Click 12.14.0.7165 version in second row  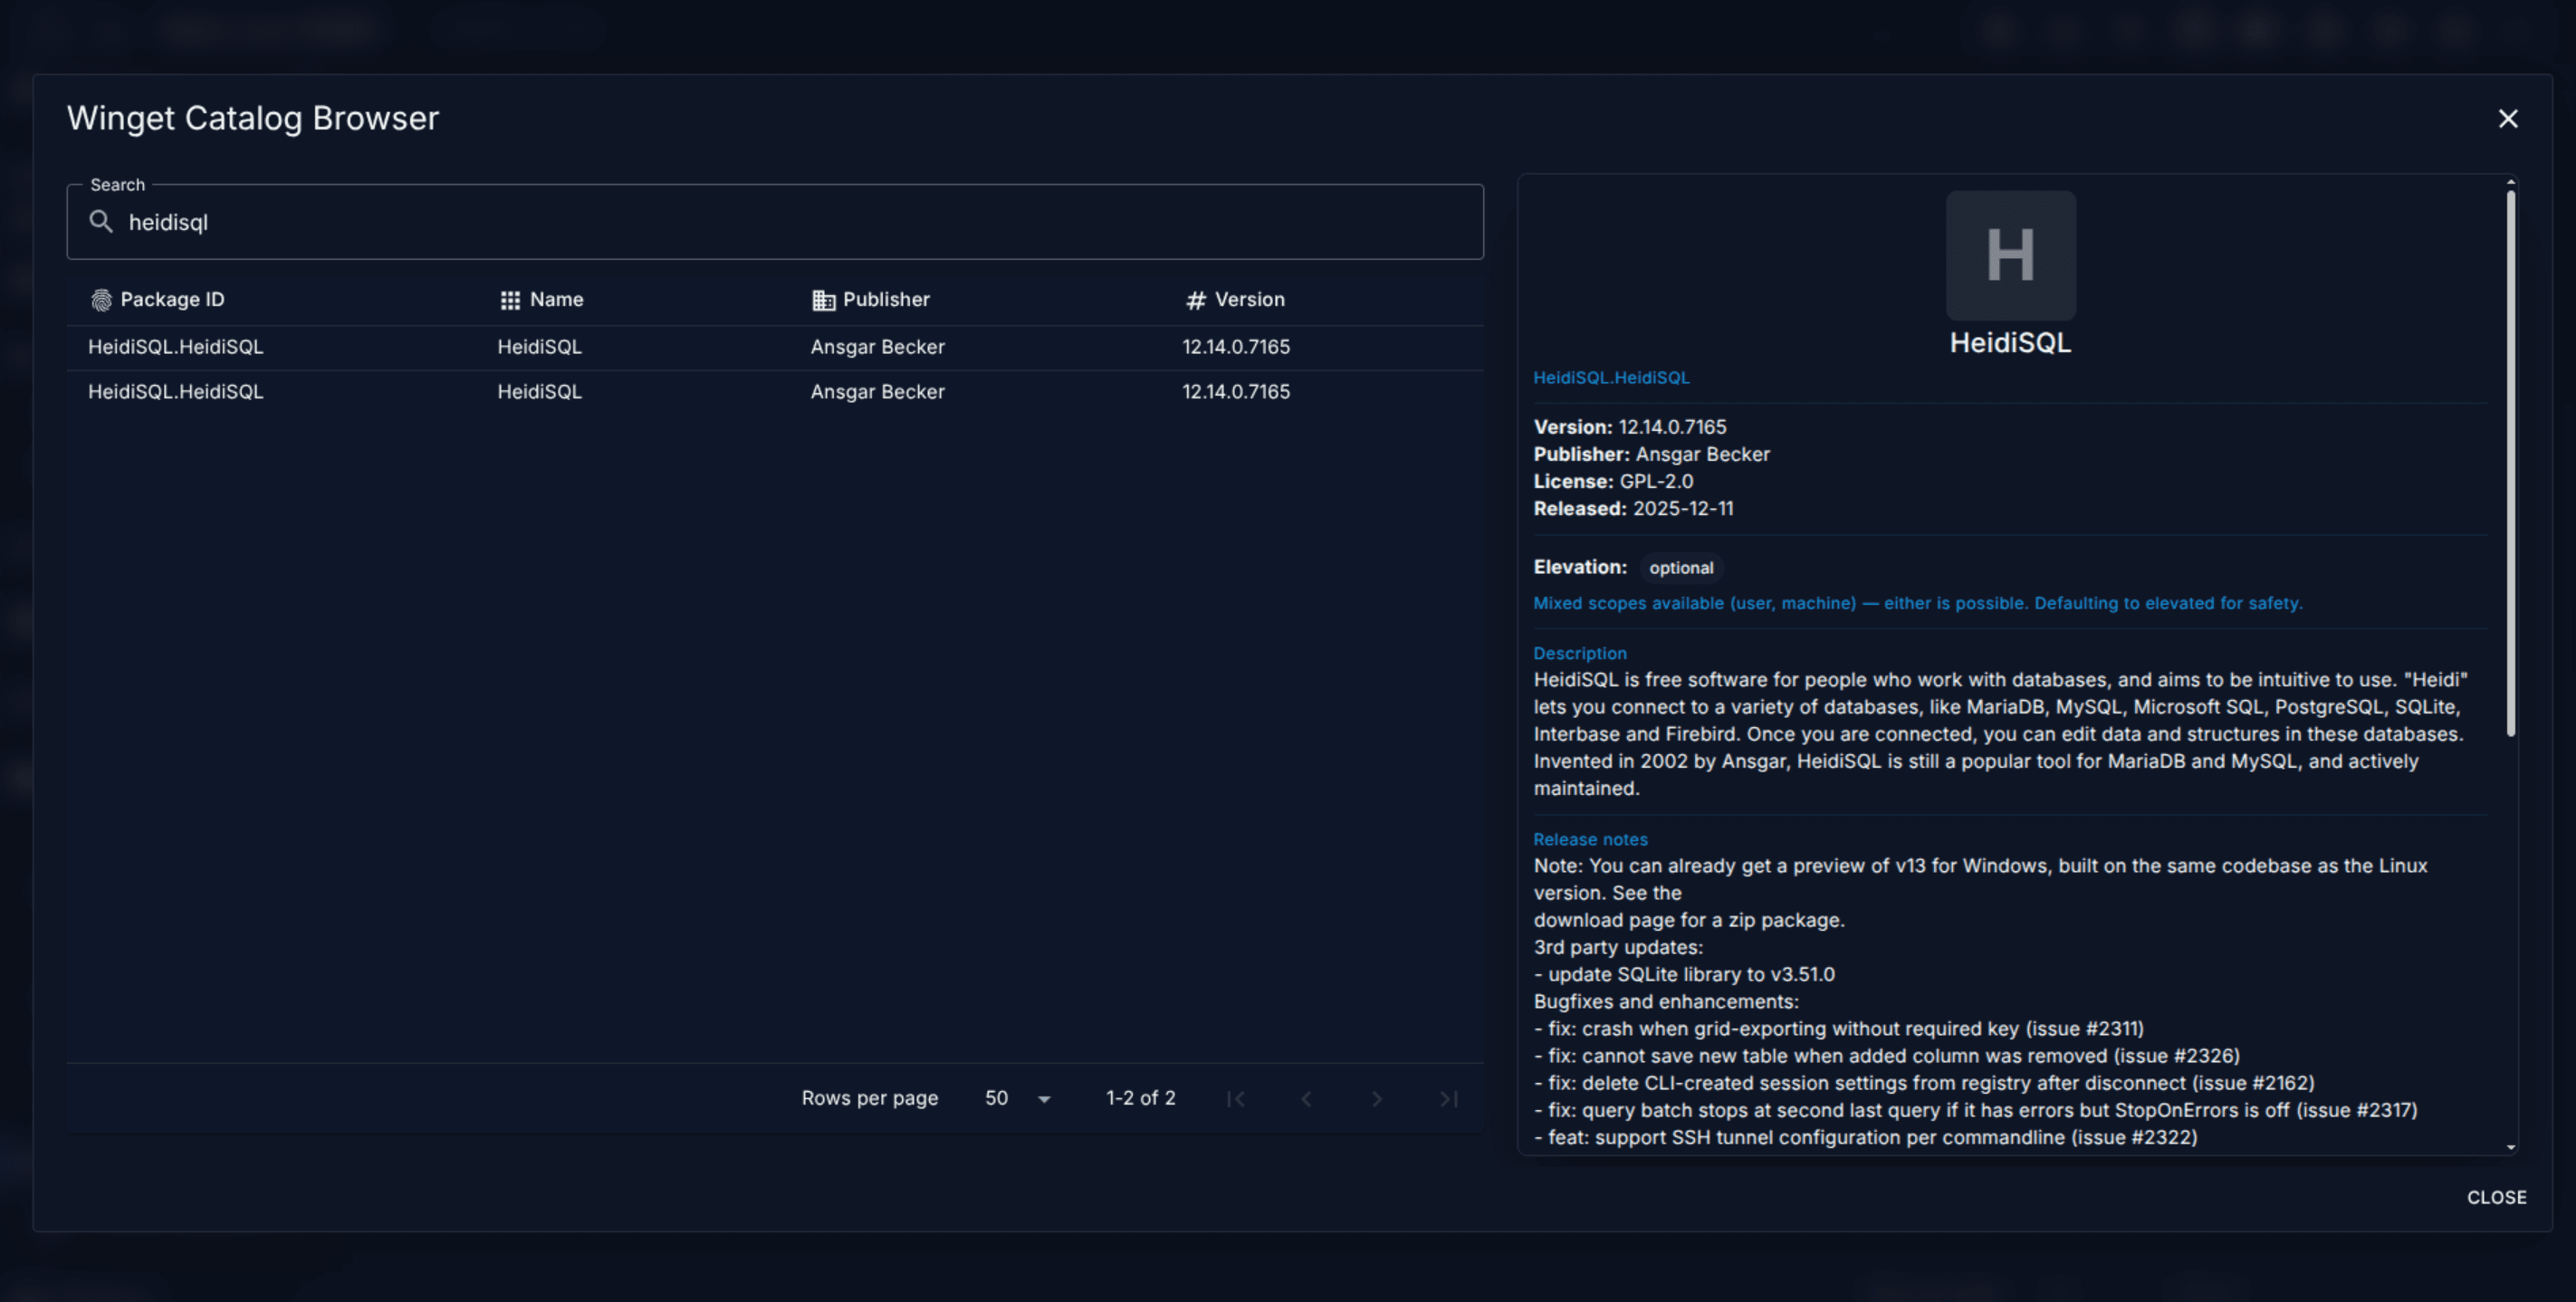[x=1236, y=392]
